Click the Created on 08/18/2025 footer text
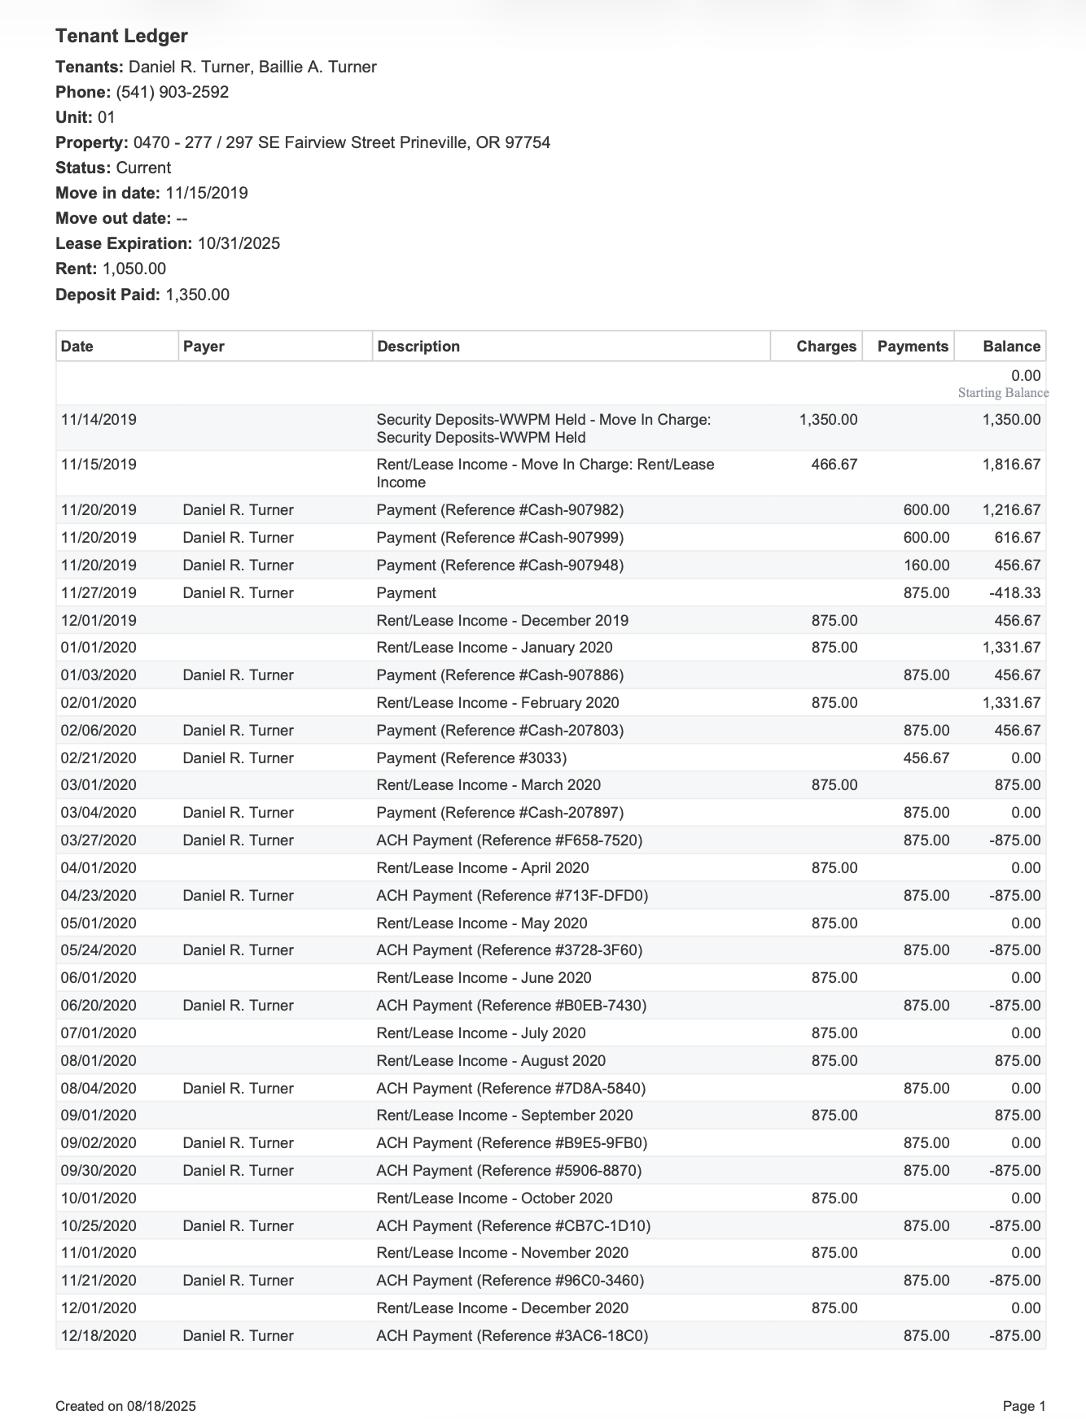This screenshot has width=1086, height=1419. [x=126, y=1406]
